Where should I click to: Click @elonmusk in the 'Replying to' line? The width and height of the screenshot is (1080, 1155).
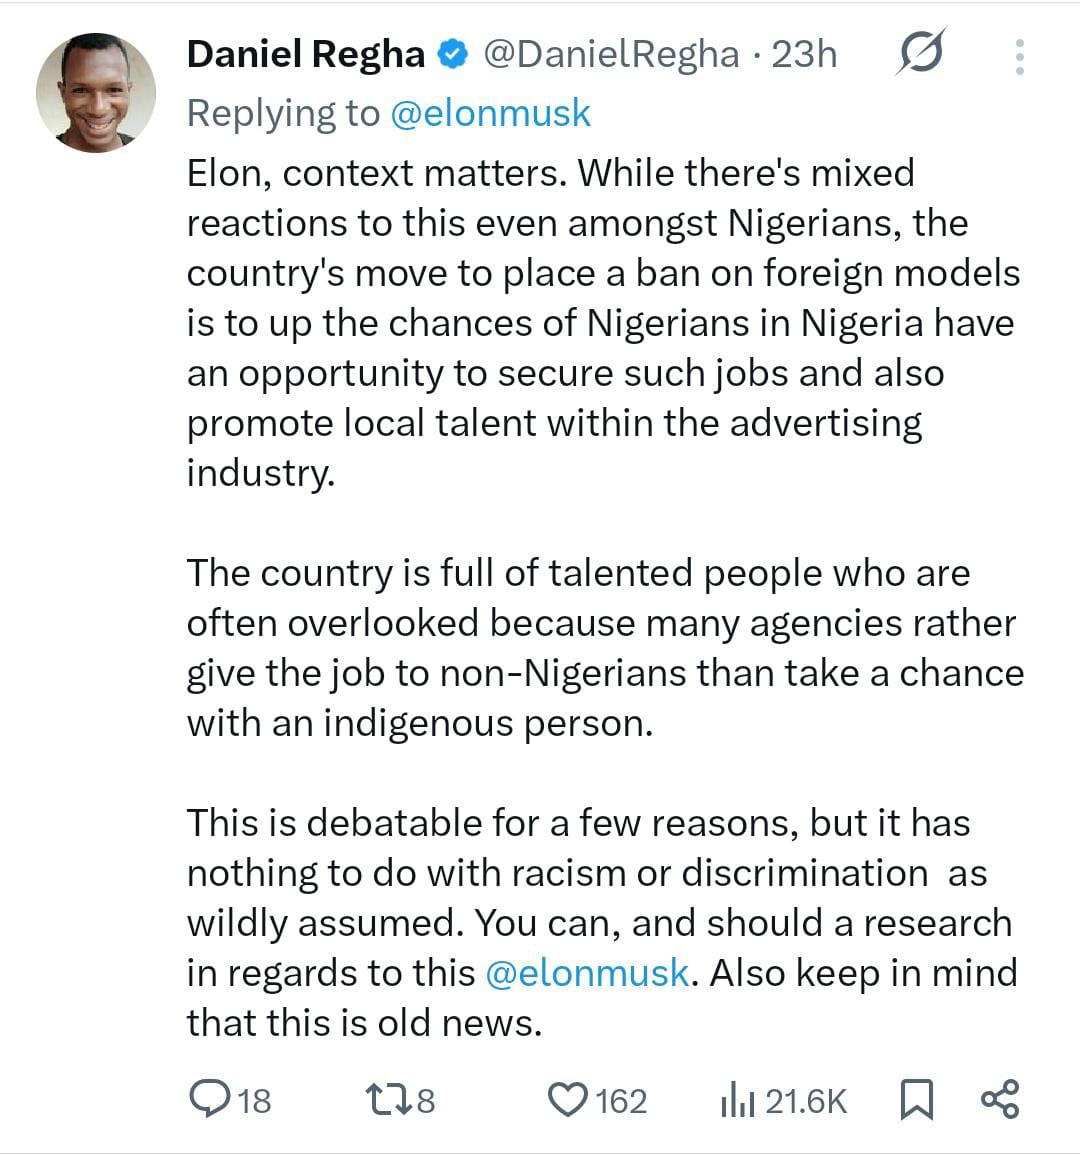(x=489, y=113)
